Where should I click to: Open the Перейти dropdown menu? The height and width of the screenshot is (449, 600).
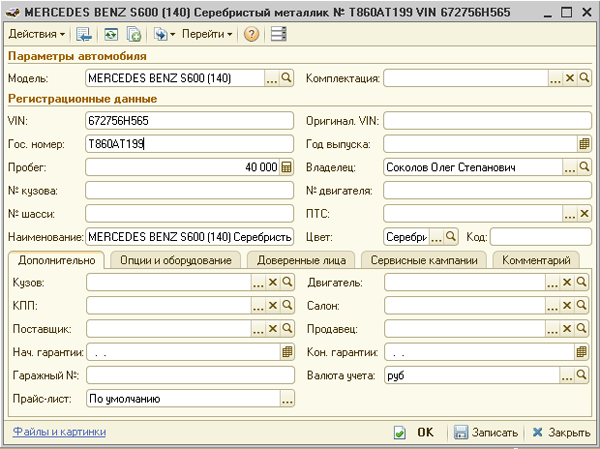207,34
